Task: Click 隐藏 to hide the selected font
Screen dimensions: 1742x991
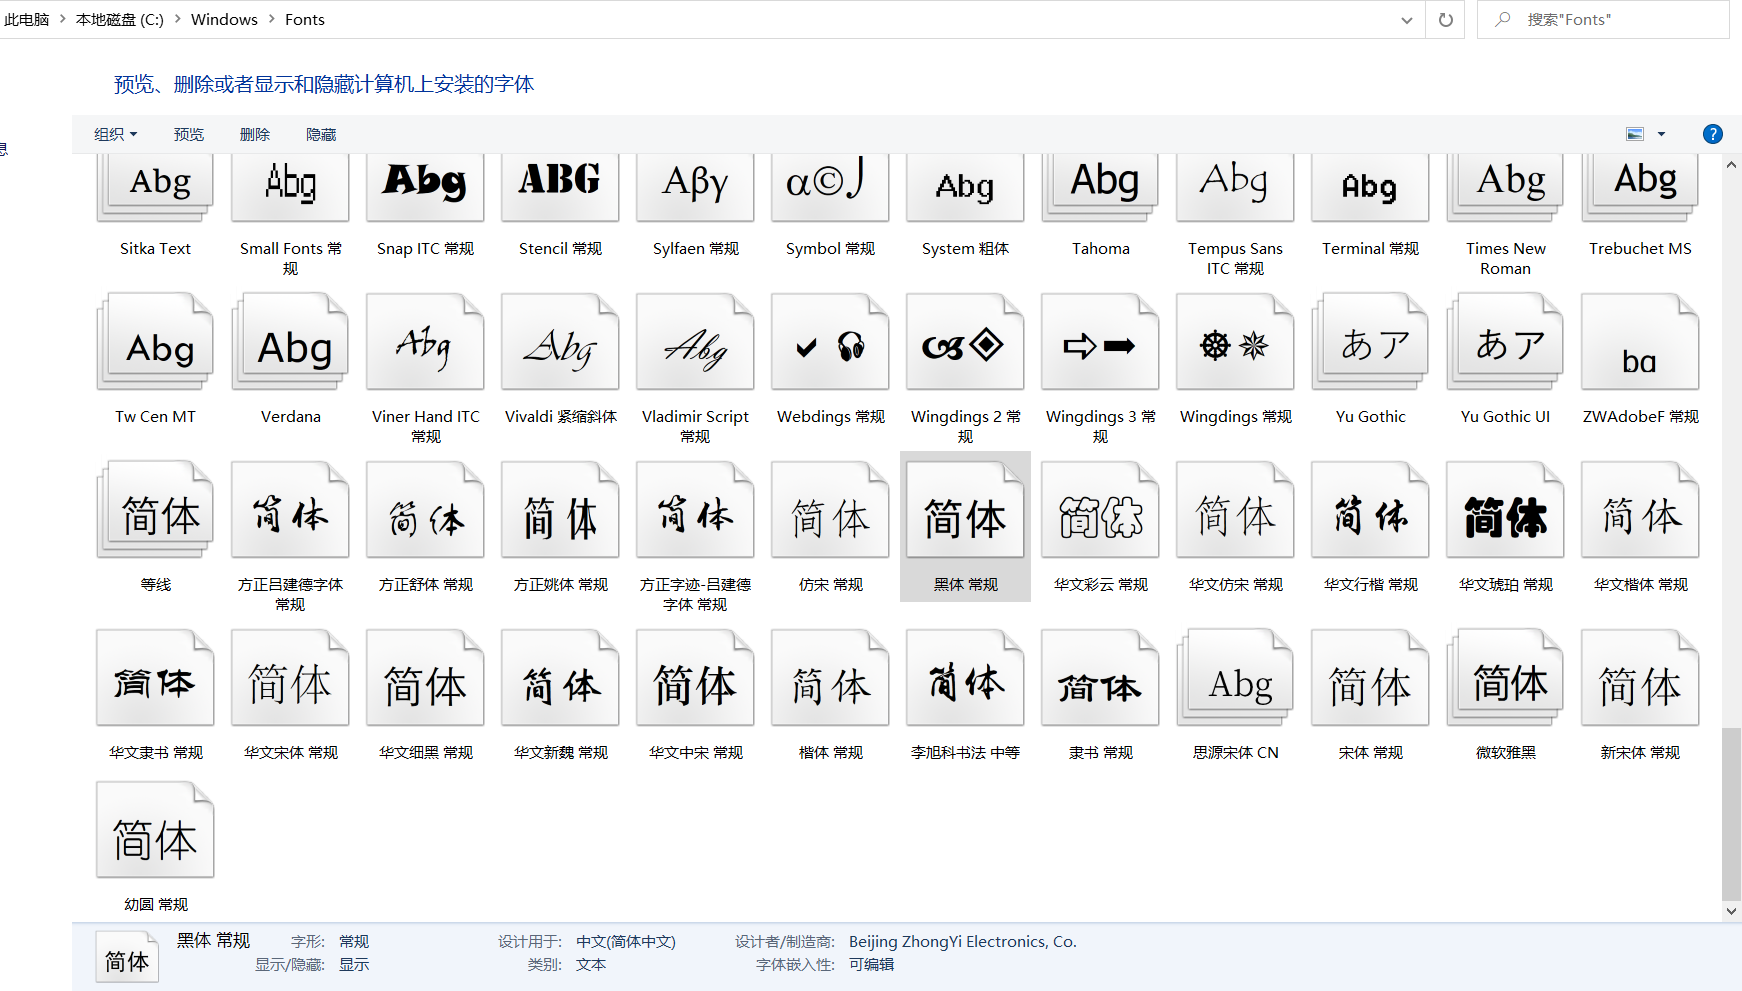Action: (320, 133)
